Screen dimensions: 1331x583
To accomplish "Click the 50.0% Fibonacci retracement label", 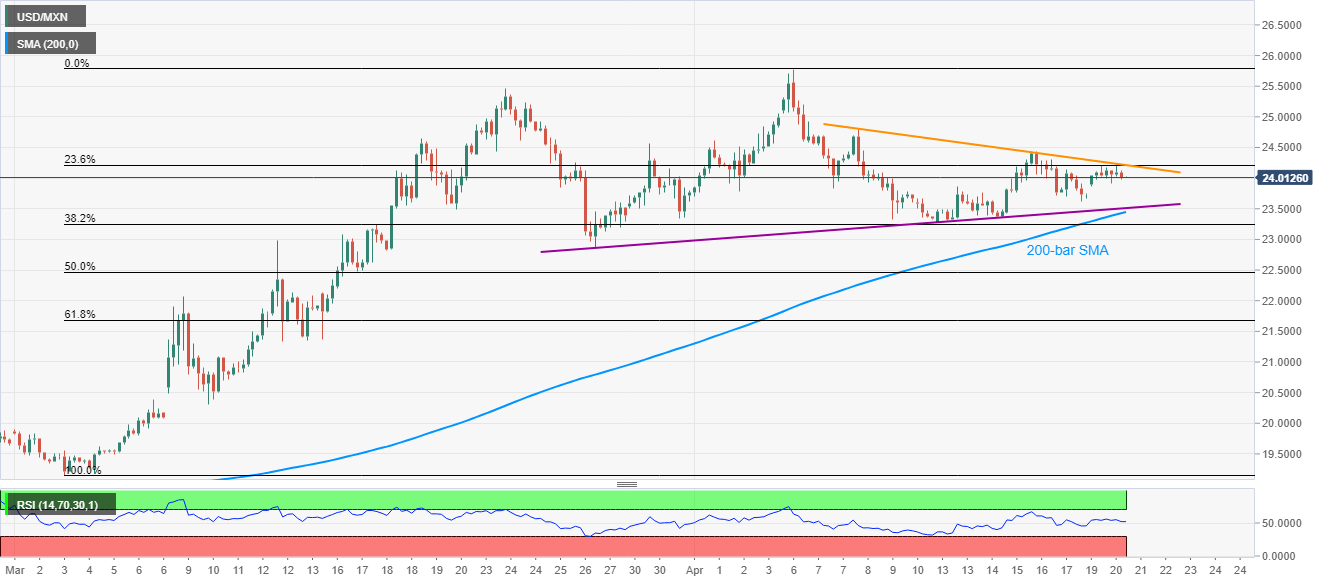I will coord(78,266).
